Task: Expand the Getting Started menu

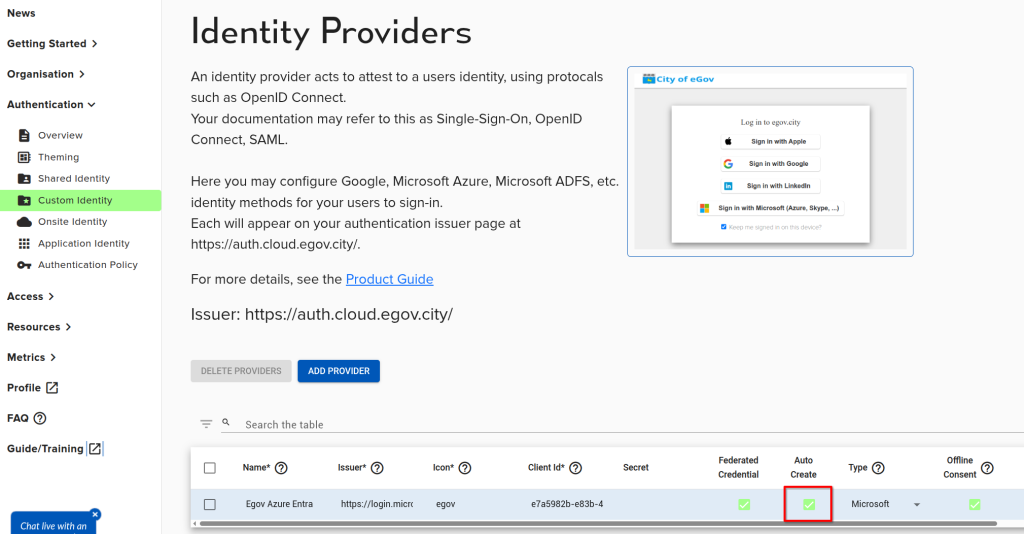Action: pyautogui.click(x=52, y=43)
